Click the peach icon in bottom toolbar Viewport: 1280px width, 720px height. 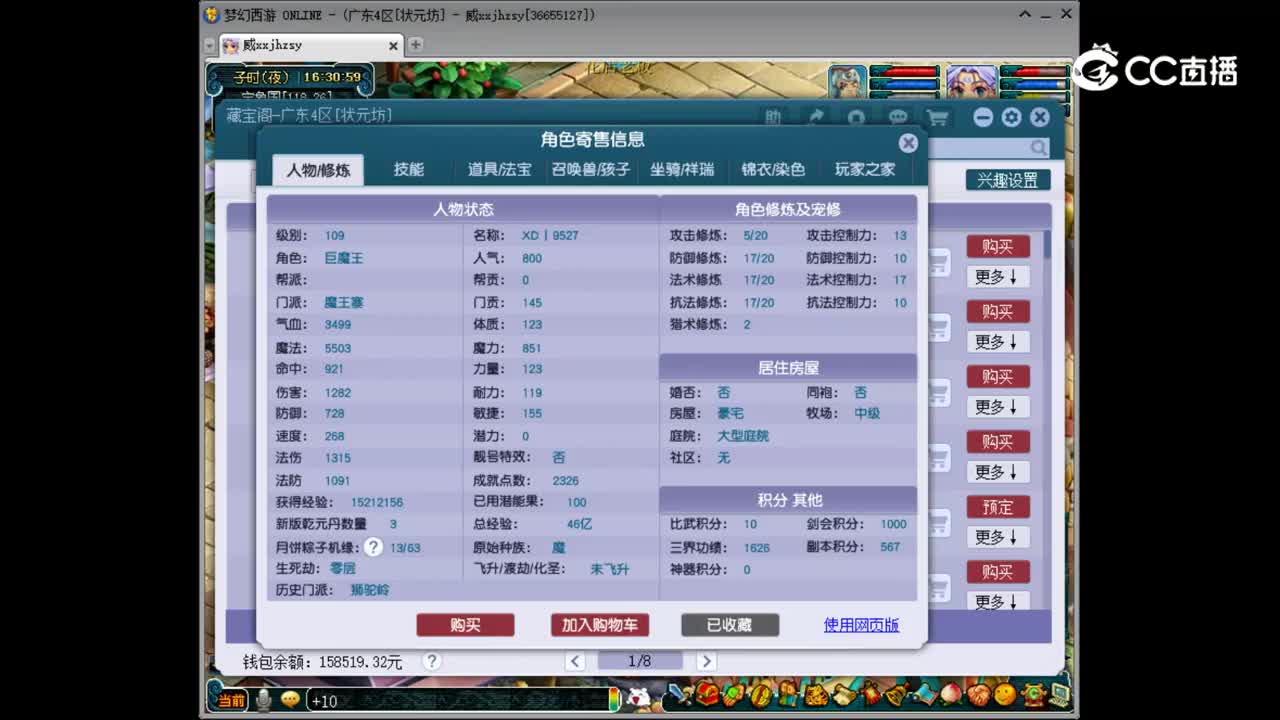pyautogui.click(x=951, y=693)
